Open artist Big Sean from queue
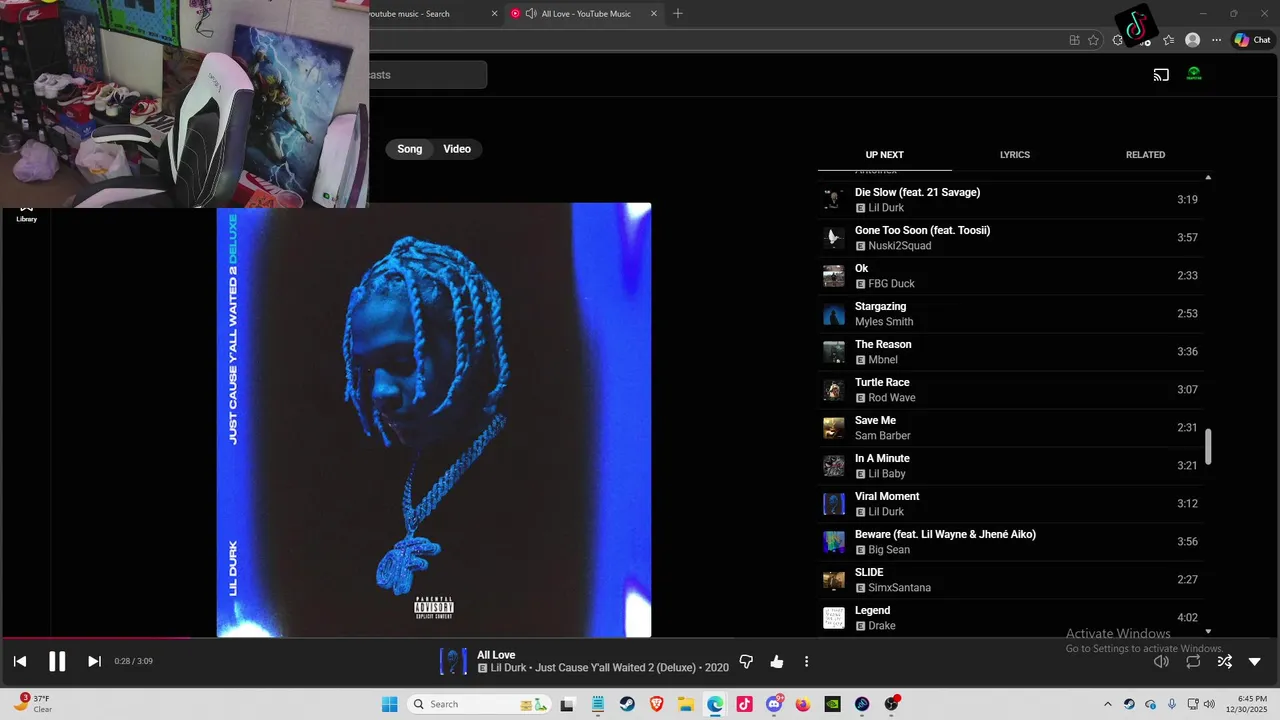Screen dimensions: 1280x720 click(x=889, y=550)
